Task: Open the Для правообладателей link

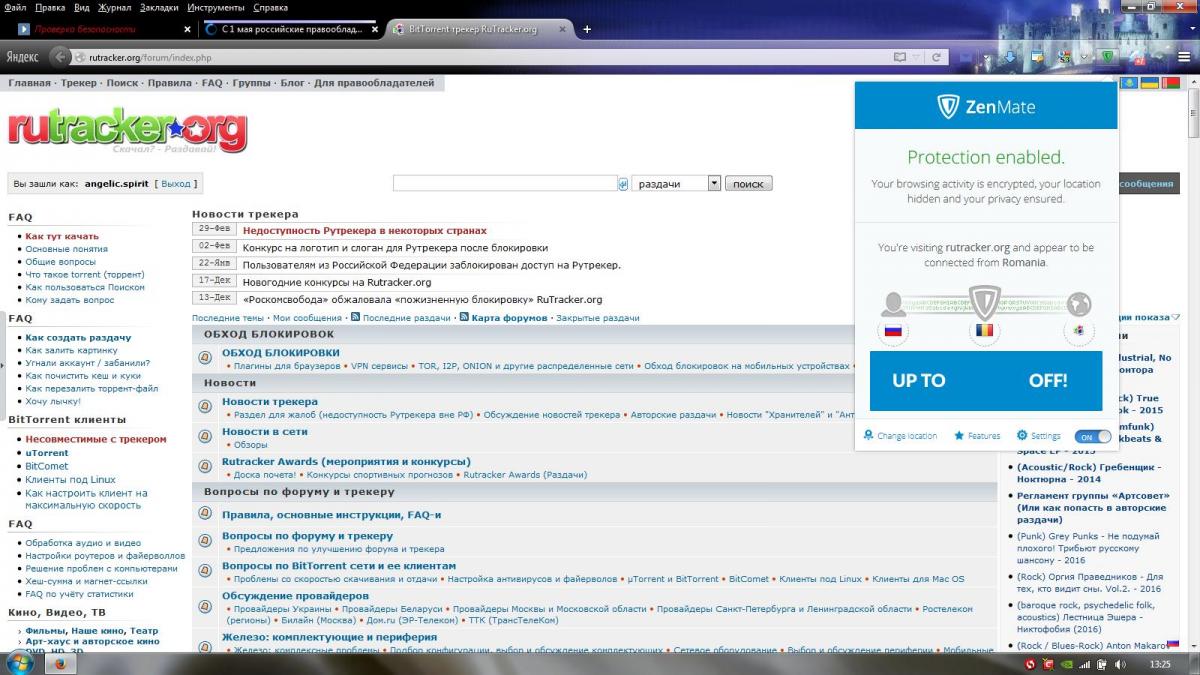Action: pos(374,83)
